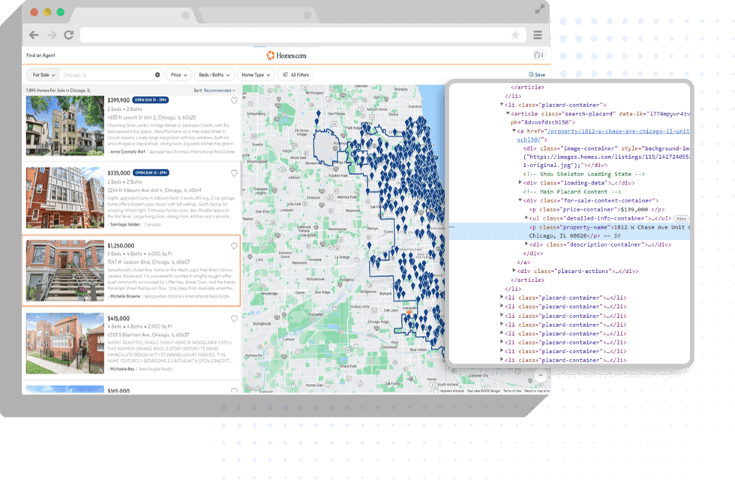Screen dimensions: 735x480
Task: Open the Home Type filter dropdown
Action: coord(257,75)
